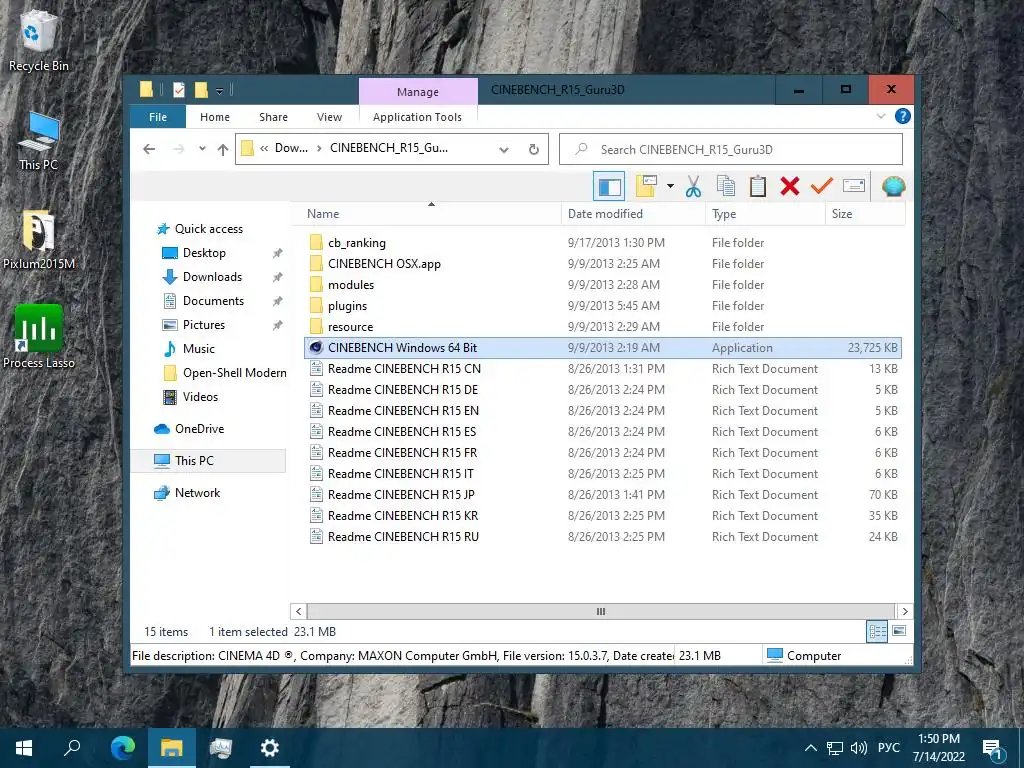Open Settings gear from taskbar
This screenshot has width=1024, height=768.
(x=269, y=748)
